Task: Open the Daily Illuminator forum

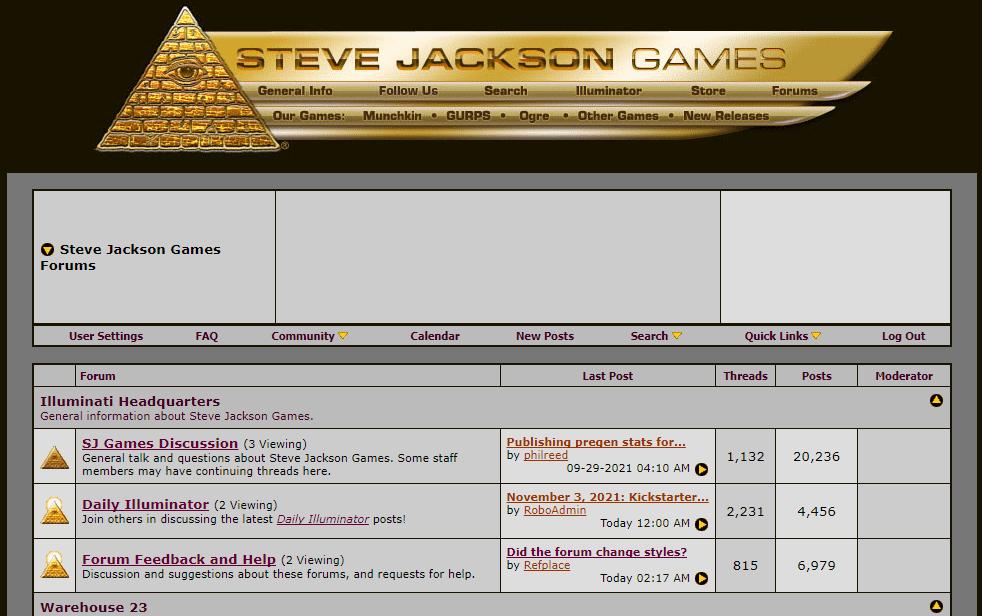Action: click(145, 505)
